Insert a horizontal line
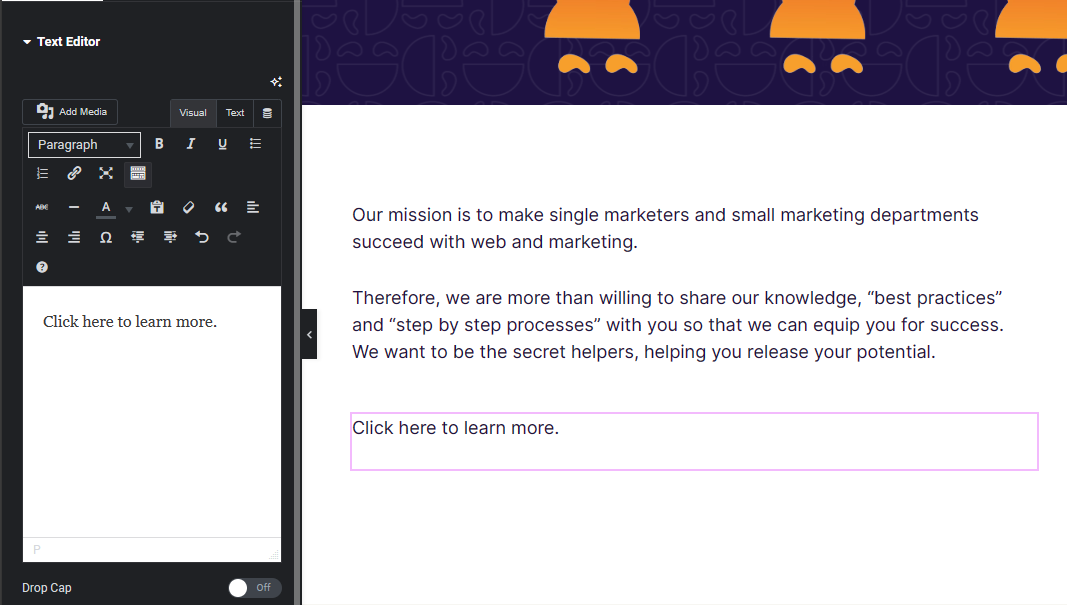The height and width of the screenshot is (605, 1067). point(73,206)
